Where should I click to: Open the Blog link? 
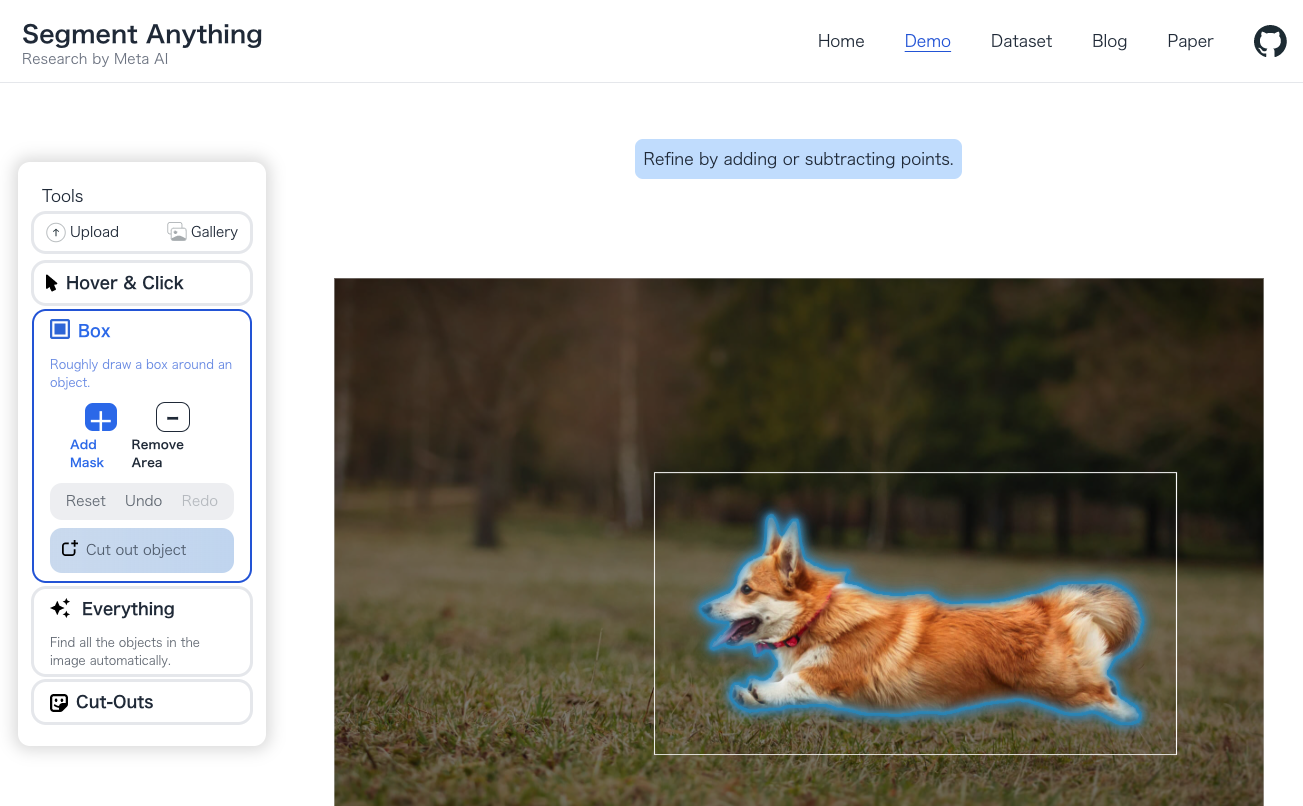click(1109, 41)
